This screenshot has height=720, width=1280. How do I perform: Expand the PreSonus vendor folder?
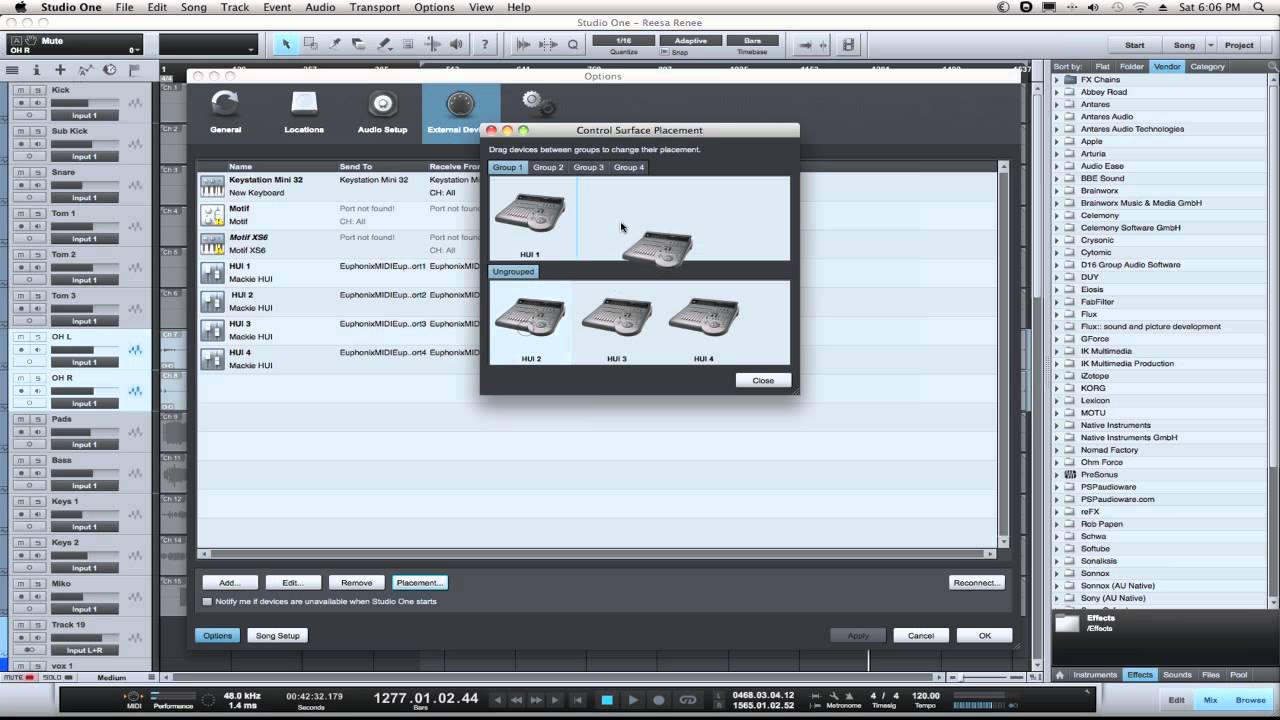click(1057, 475)
